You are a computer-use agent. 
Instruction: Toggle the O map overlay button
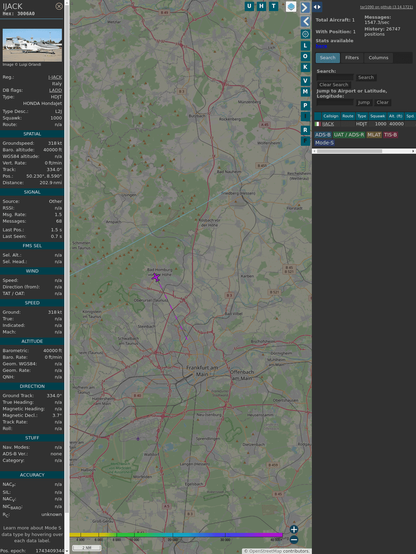click(305, 57)
